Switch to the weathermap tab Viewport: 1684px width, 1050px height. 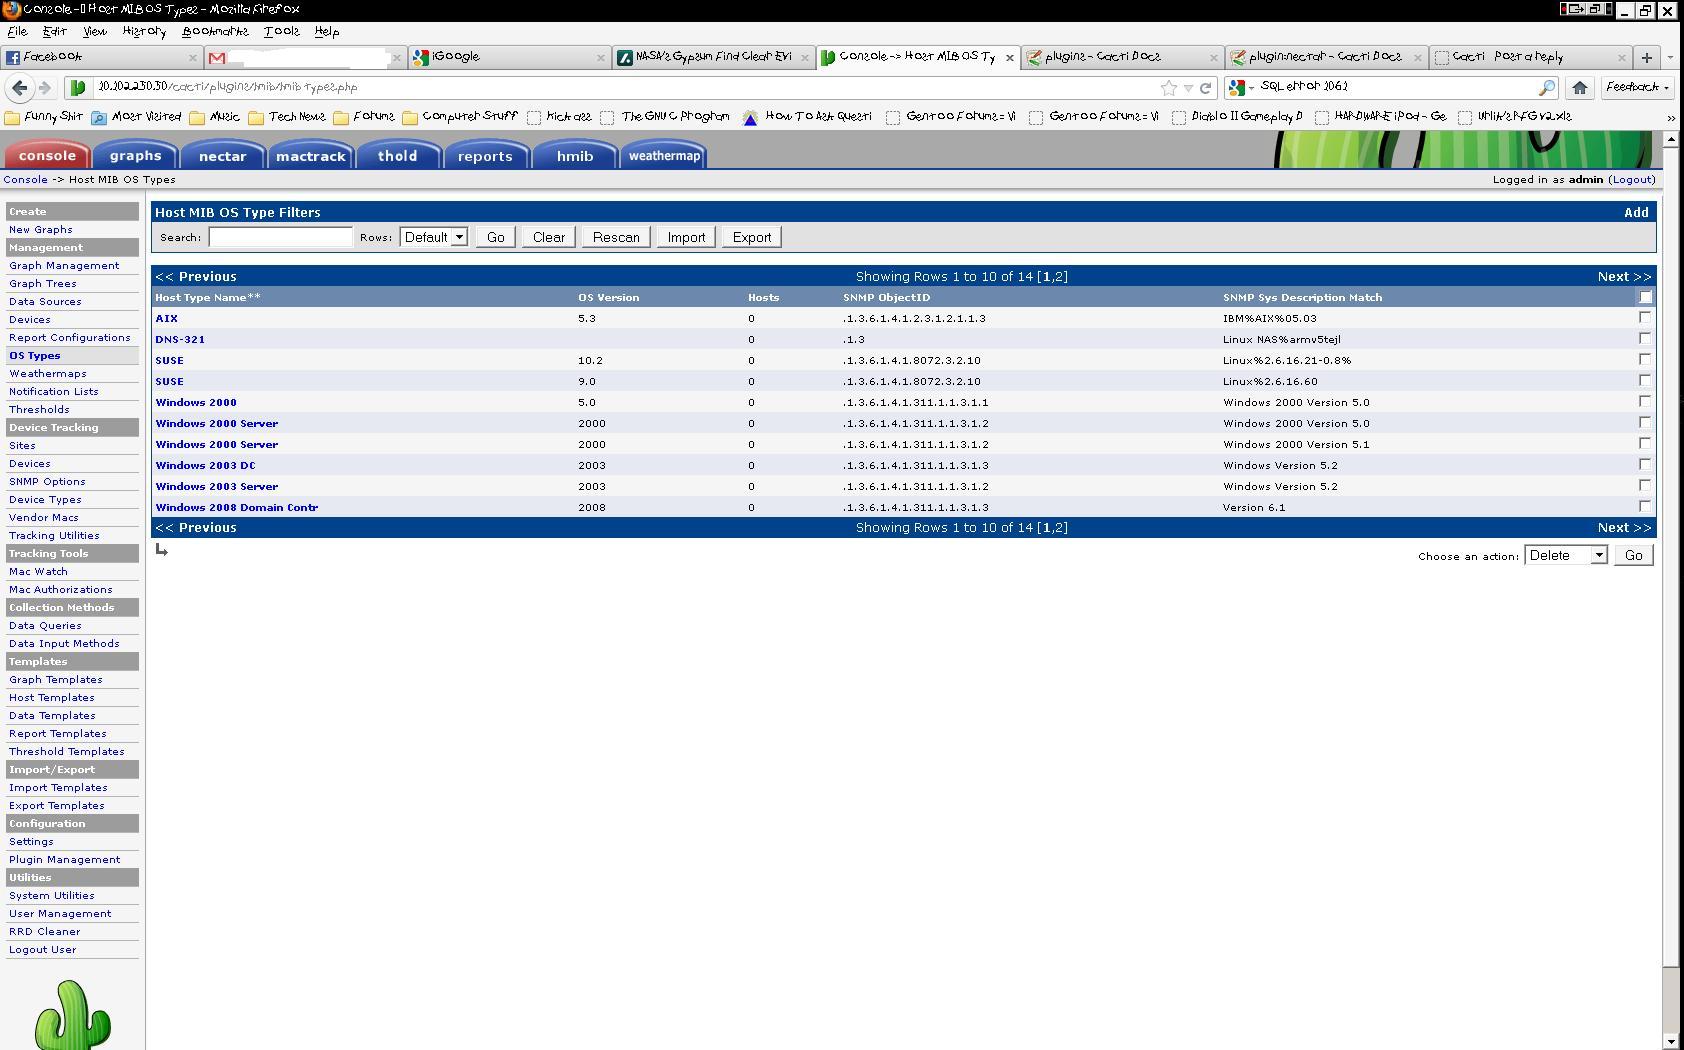coord(664,155)
